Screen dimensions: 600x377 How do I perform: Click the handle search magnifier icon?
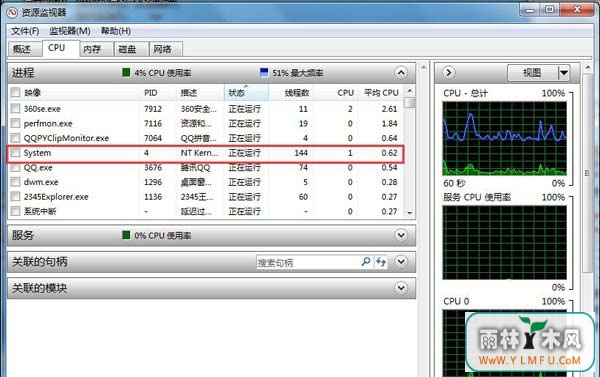[366, 262]
